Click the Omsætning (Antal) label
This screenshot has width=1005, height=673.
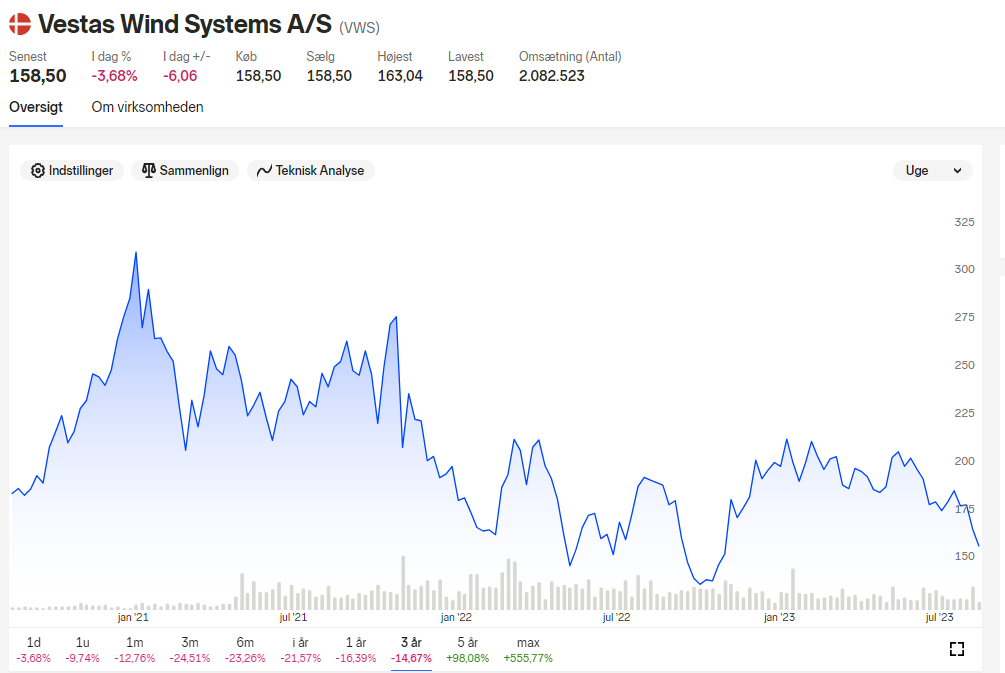coord(570,56)
